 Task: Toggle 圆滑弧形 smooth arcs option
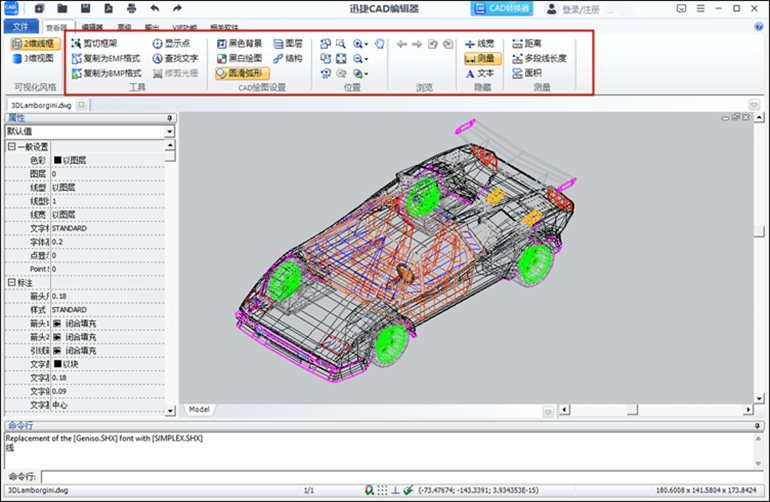point(242,73)
